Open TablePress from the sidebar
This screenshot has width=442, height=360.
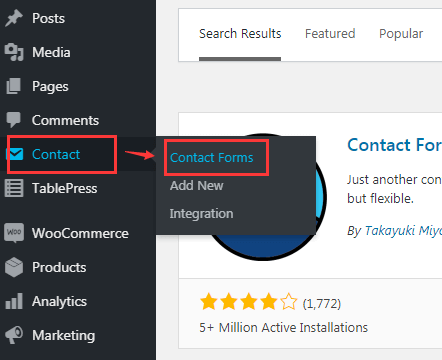tap(65, 188)
